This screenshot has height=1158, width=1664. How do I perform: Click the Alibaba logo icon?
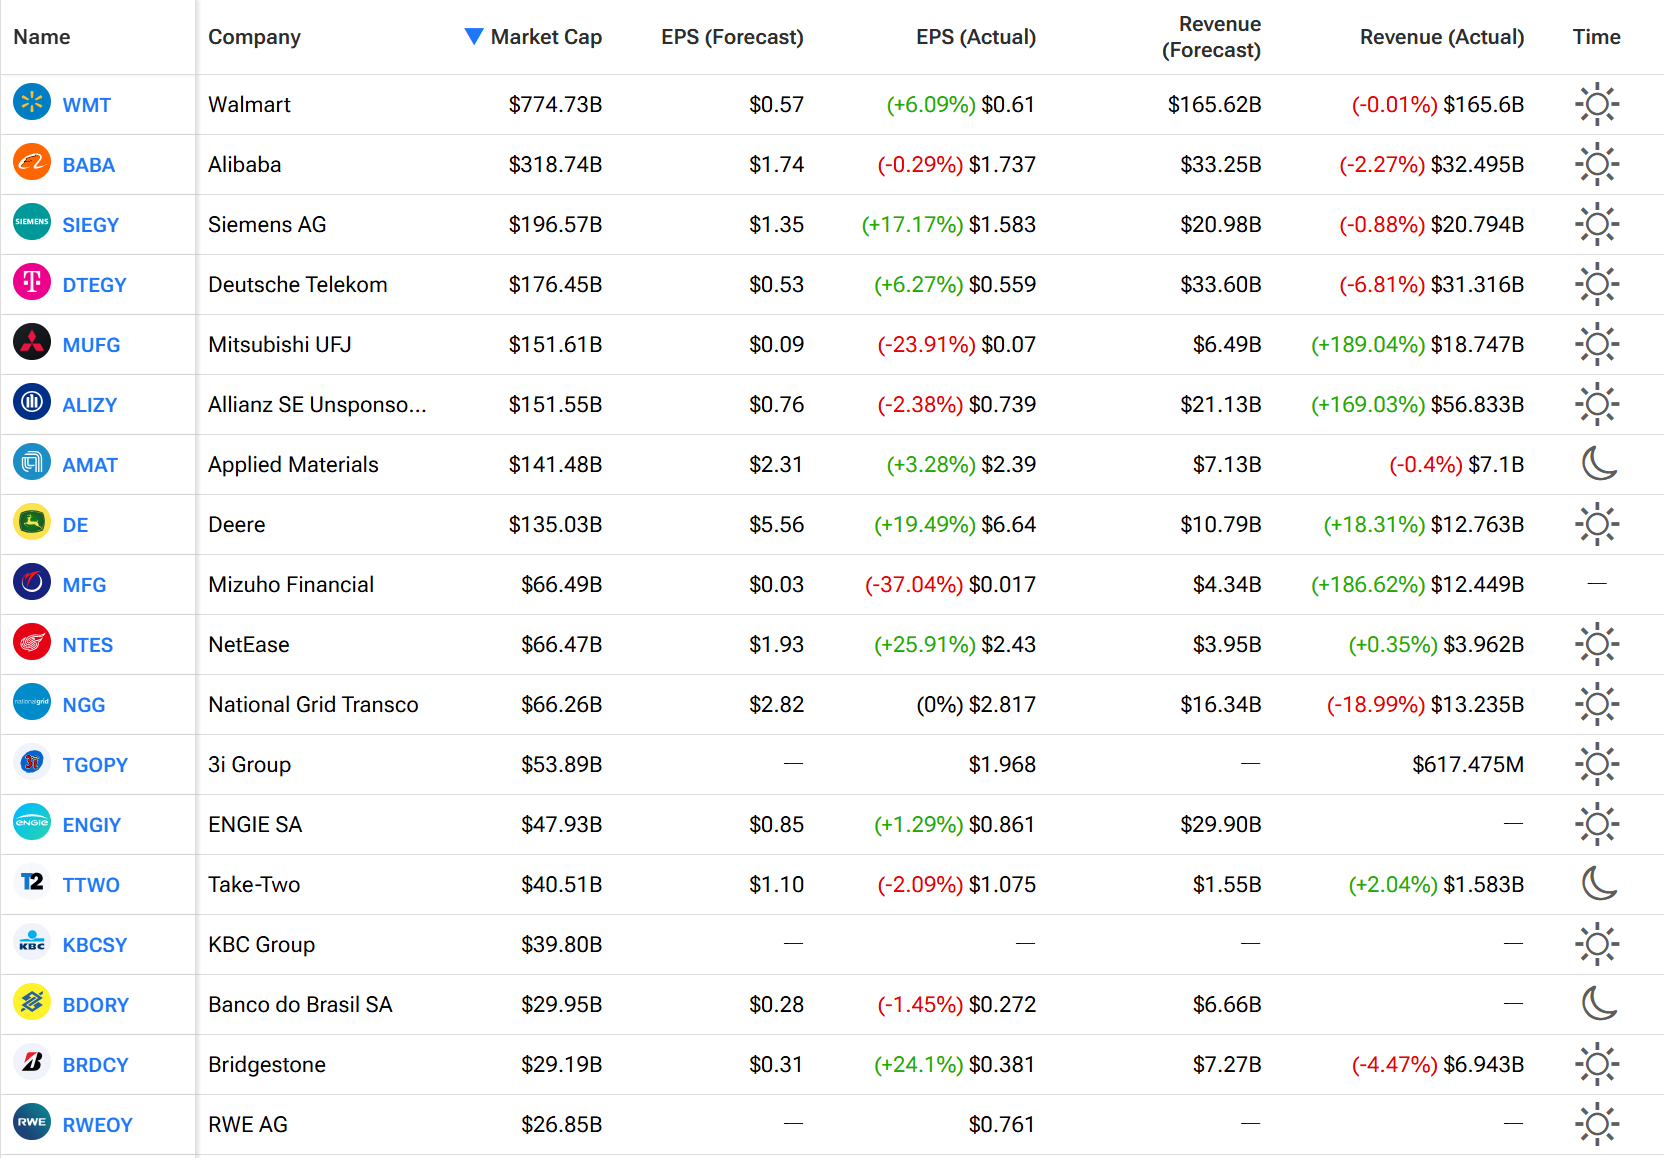(32, 162)
